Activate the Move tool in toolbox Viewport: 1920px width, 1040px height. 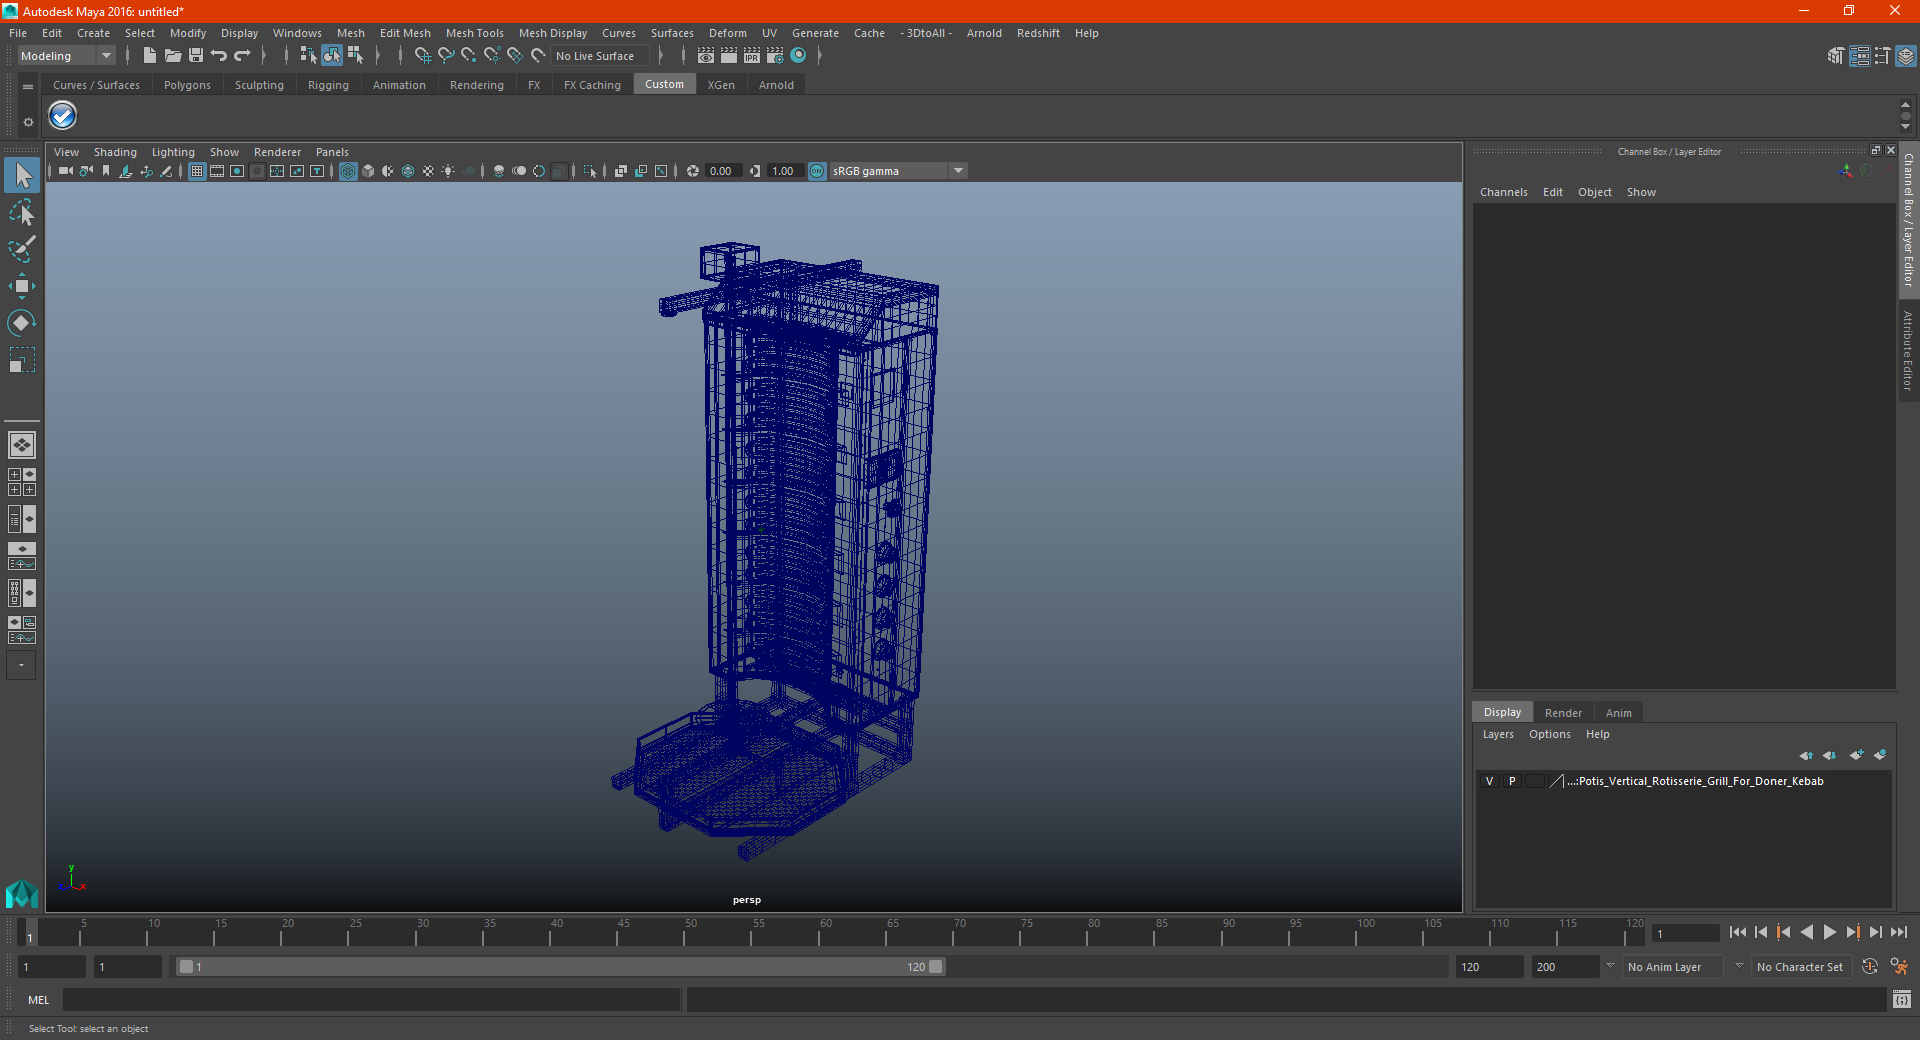click(x=22, y=286)
